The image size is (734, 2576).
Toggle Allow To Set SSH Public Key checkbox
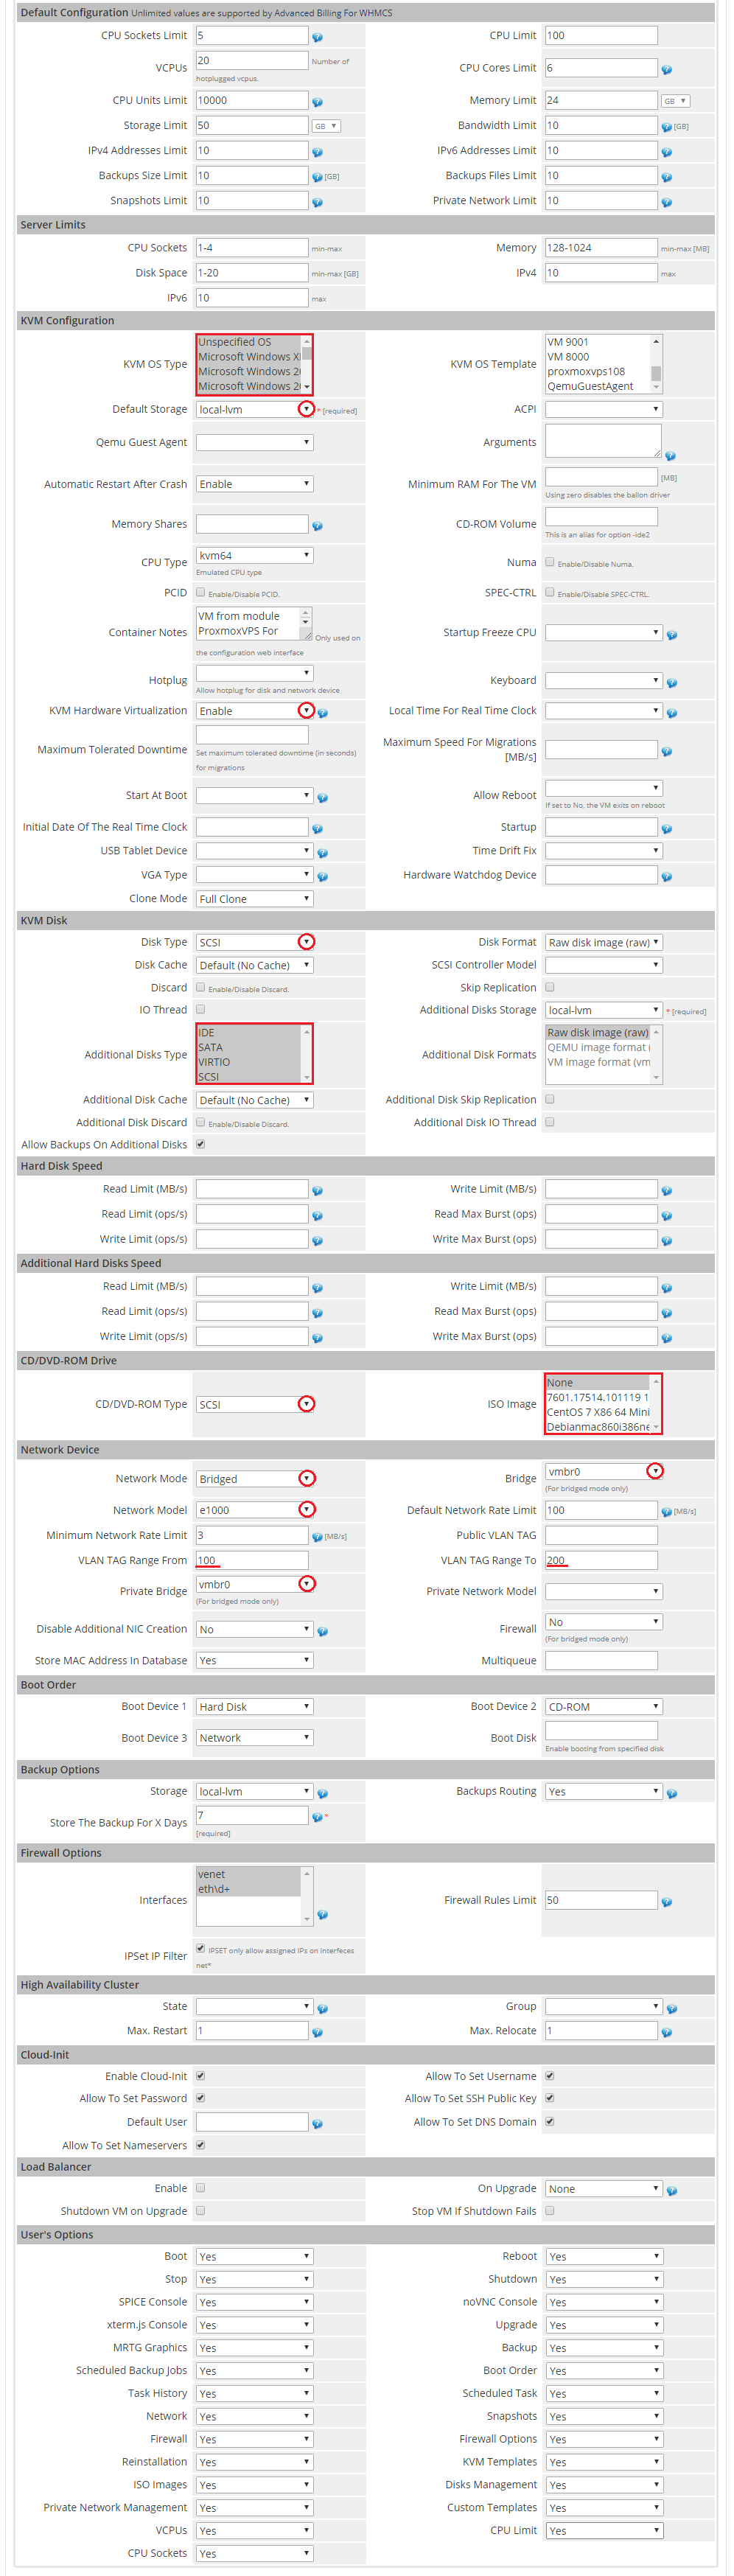coord(550,2098)
